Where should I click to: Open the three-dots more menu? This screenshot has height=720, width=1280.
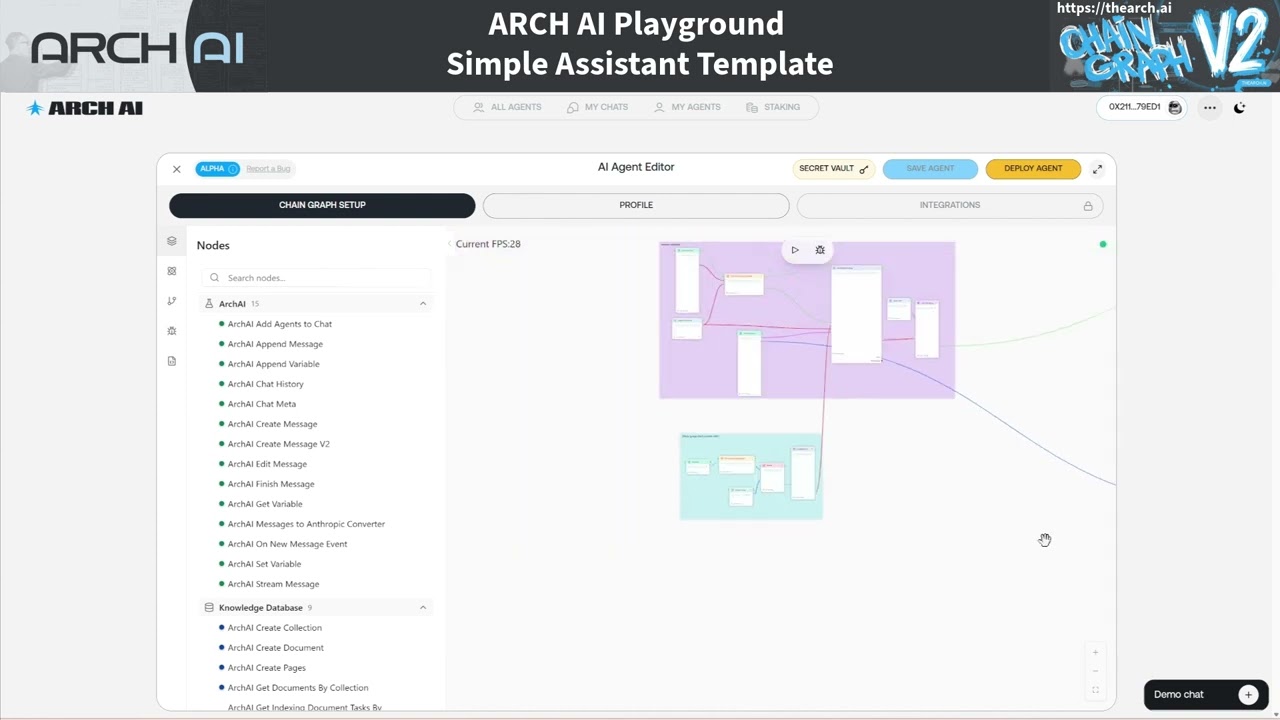tap(1210, 108)
